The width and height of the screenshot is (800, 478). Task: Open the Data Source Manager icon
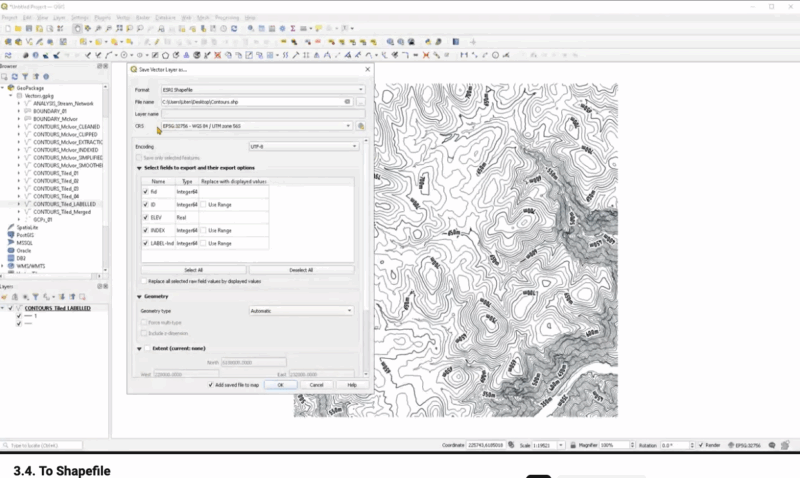click(8, 42)
